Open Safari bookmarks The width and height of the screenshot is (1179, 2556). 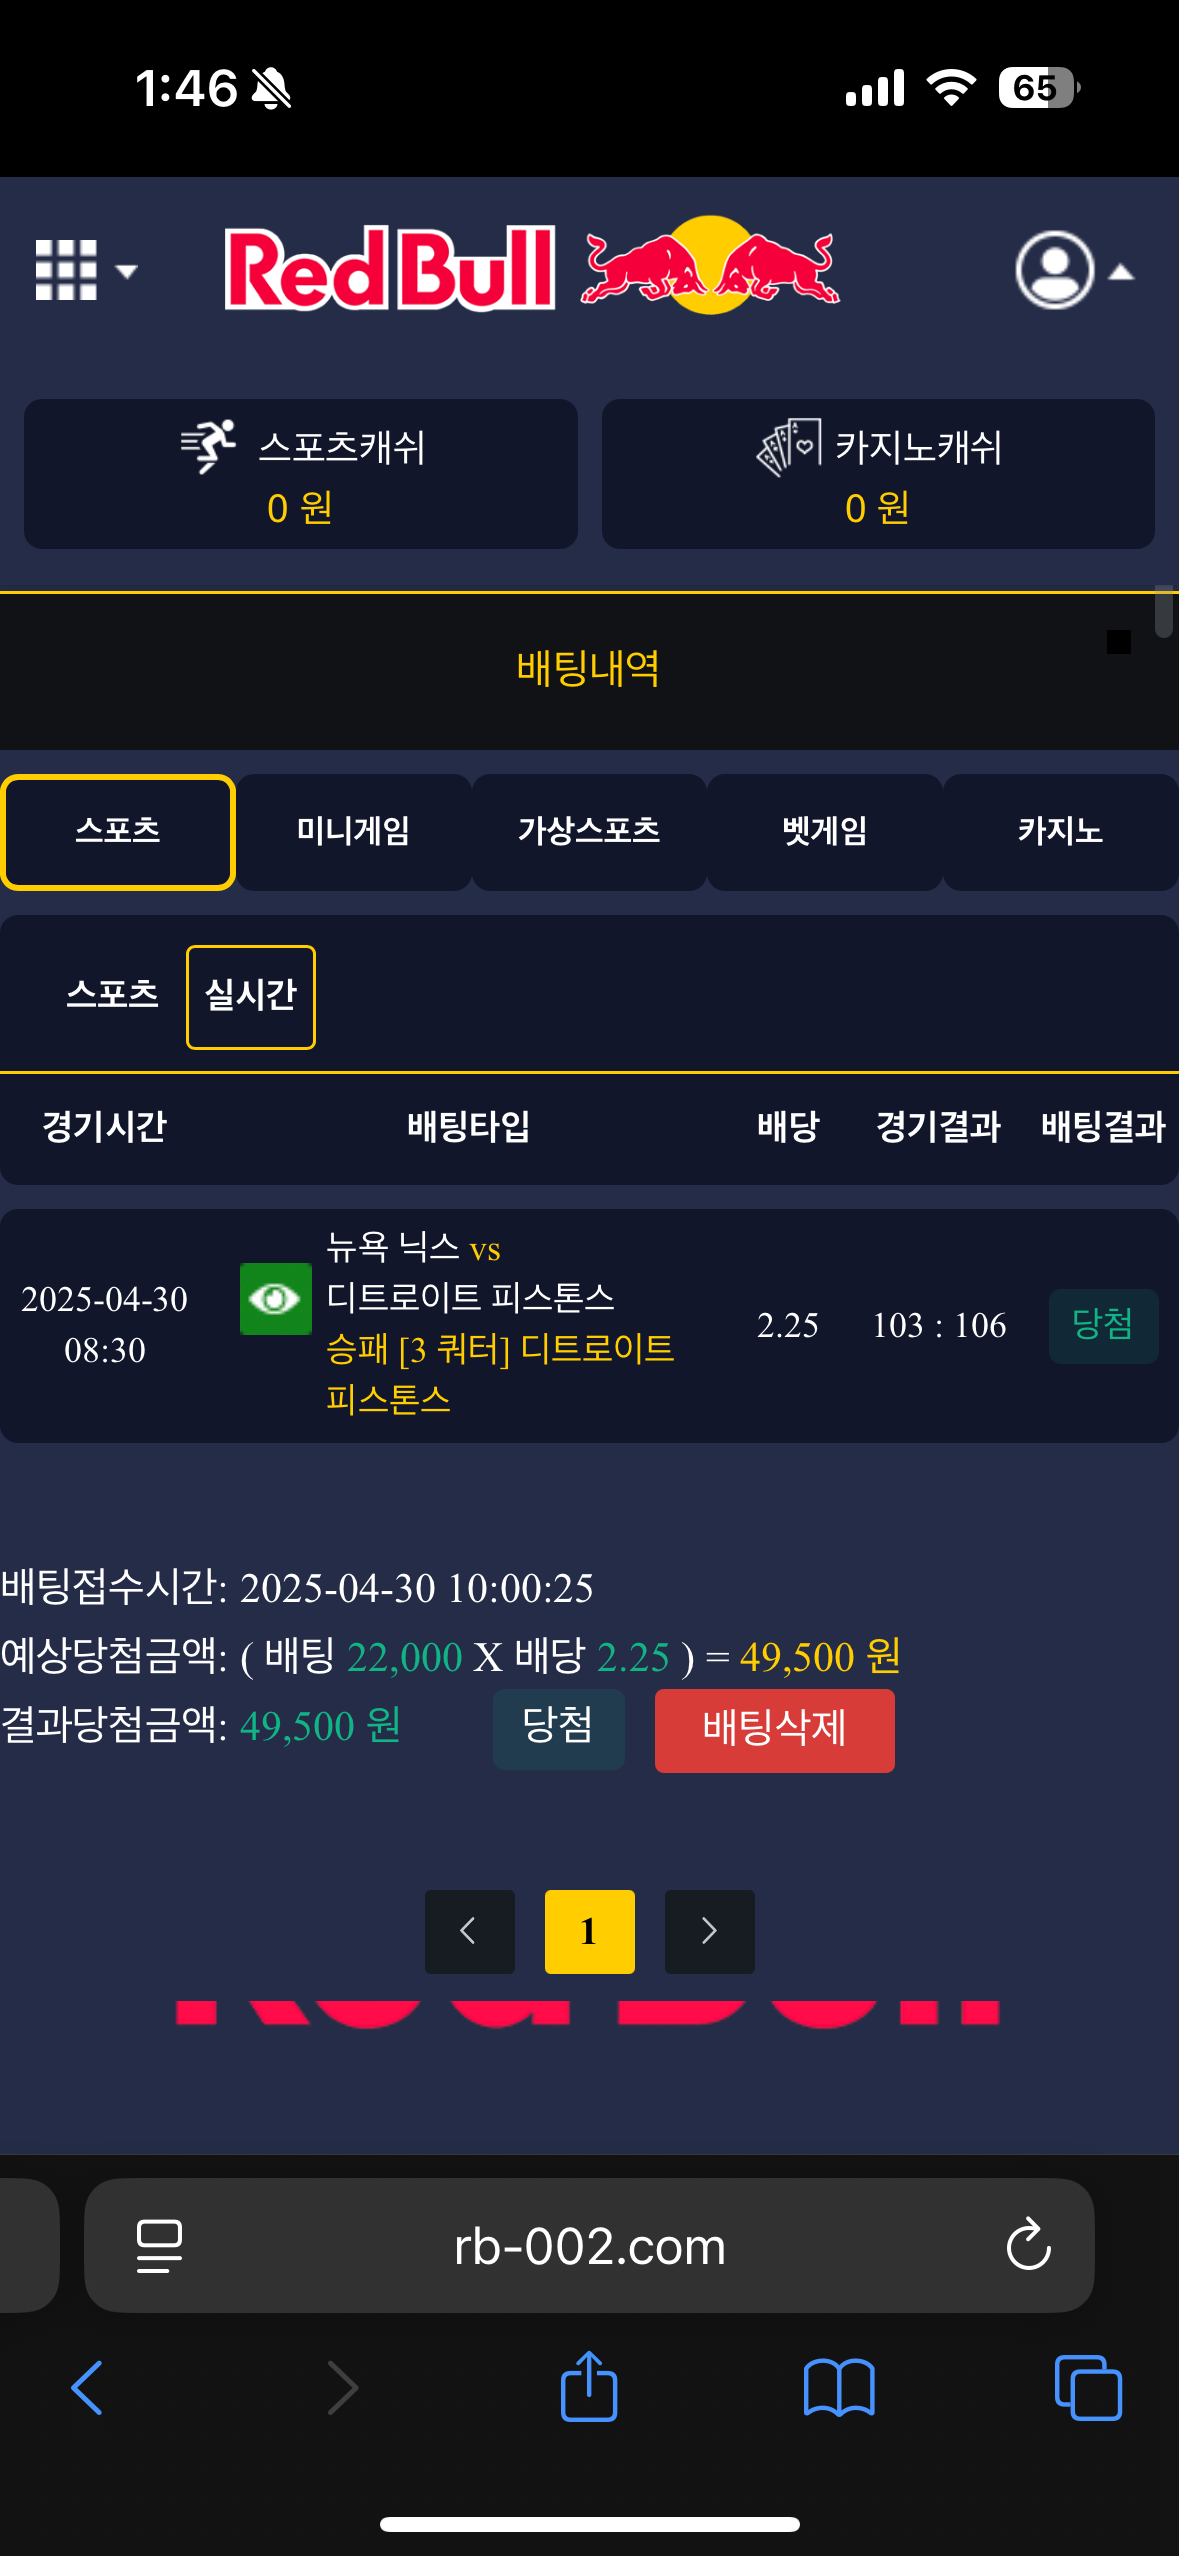click(838, 2387)
